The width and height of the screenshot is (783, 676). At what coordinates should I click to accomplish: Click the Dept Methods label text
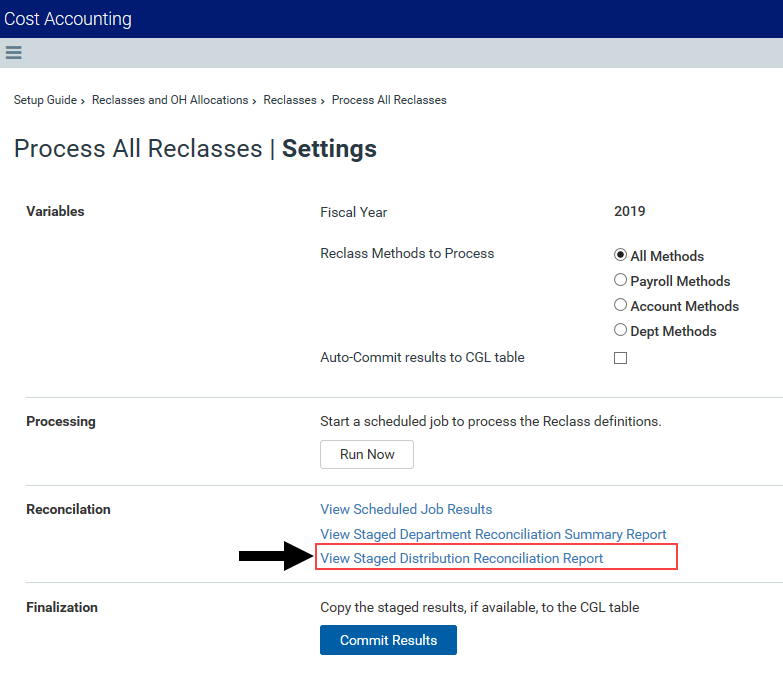[x=673, y=331]
